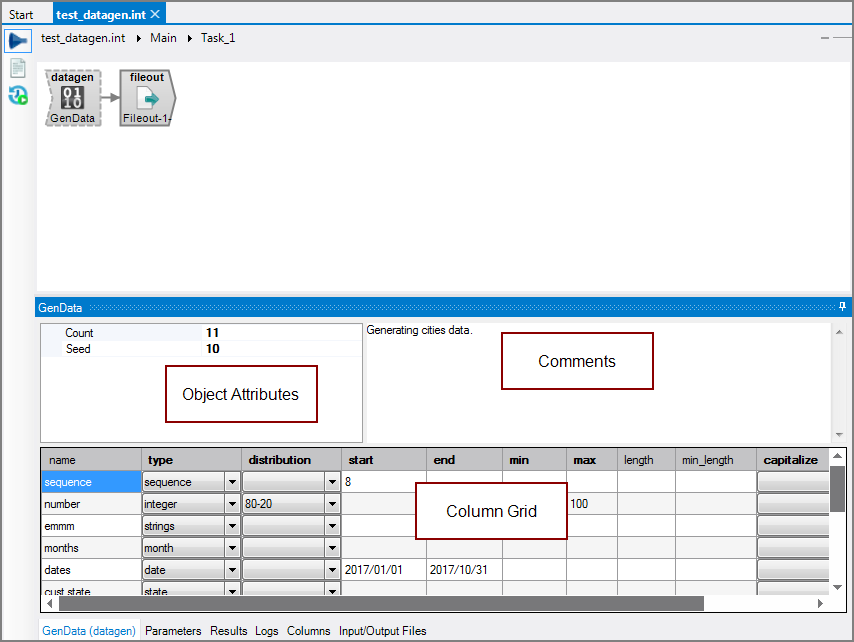This screenshot has width=854, height=642.
Task: Click the run flow icon in sidebar
Action: [17, 41]
